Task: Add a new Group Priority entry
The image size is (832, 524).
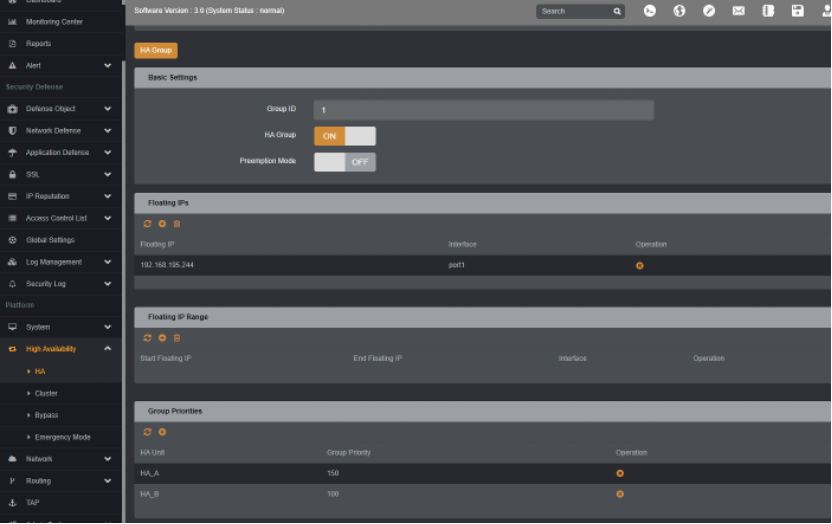Action: (x=162, y=432)
